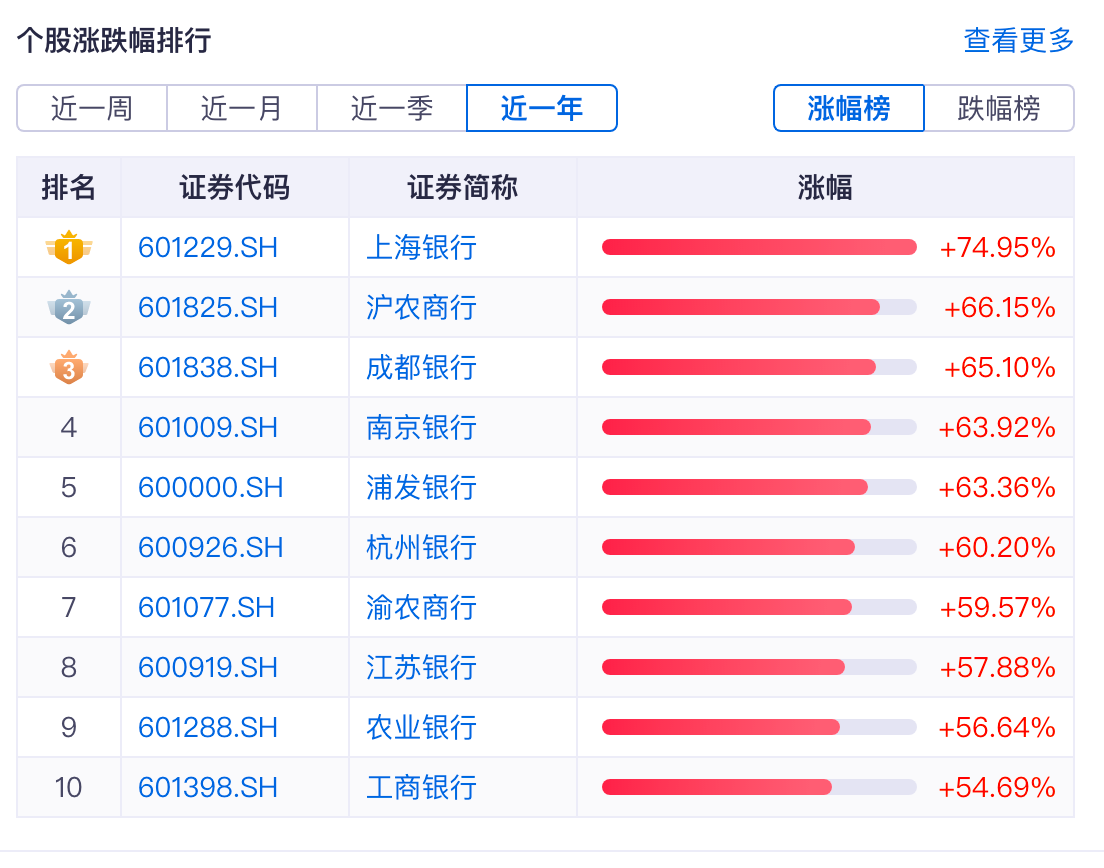1104x868 pixels.
Task: Click the 沪农商行 gain progress bar
Action: coord(759,307)
